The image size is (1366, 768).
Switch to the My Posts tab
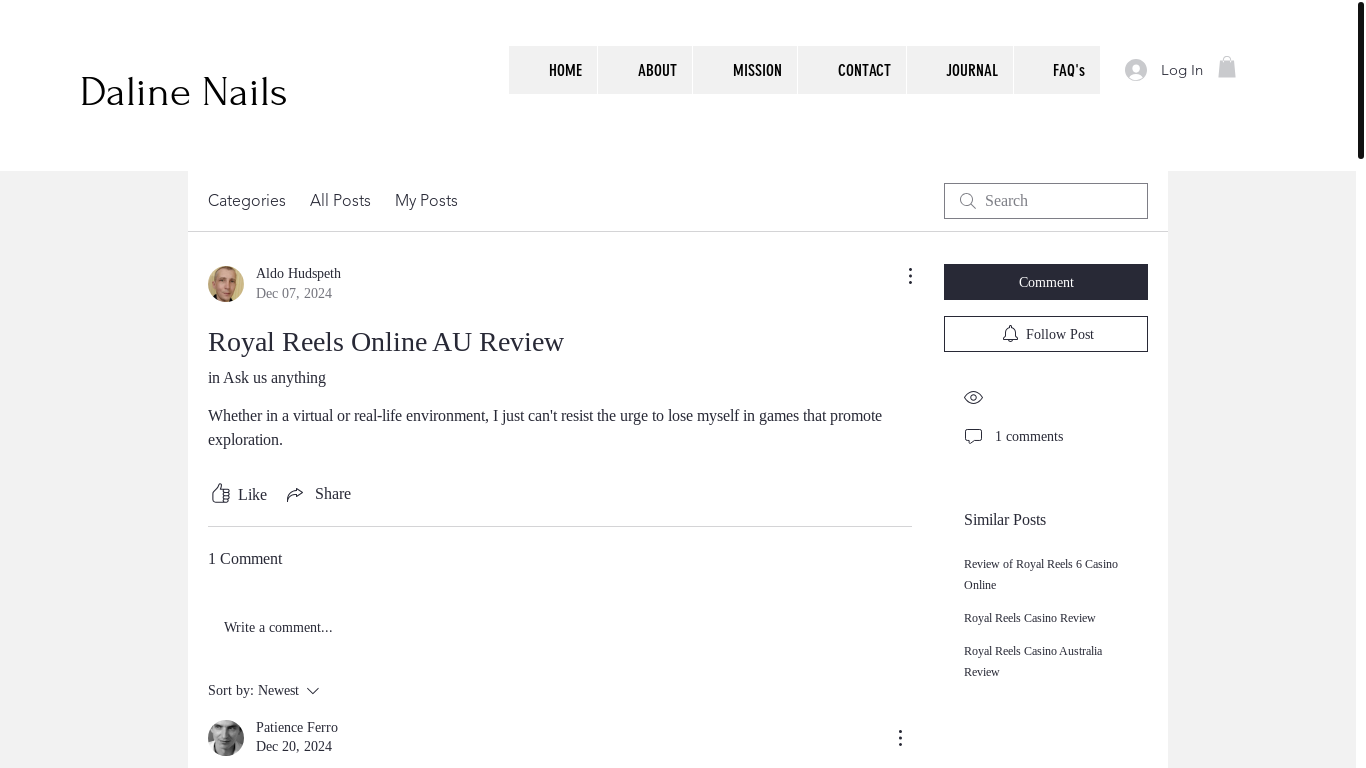[426, 201]
